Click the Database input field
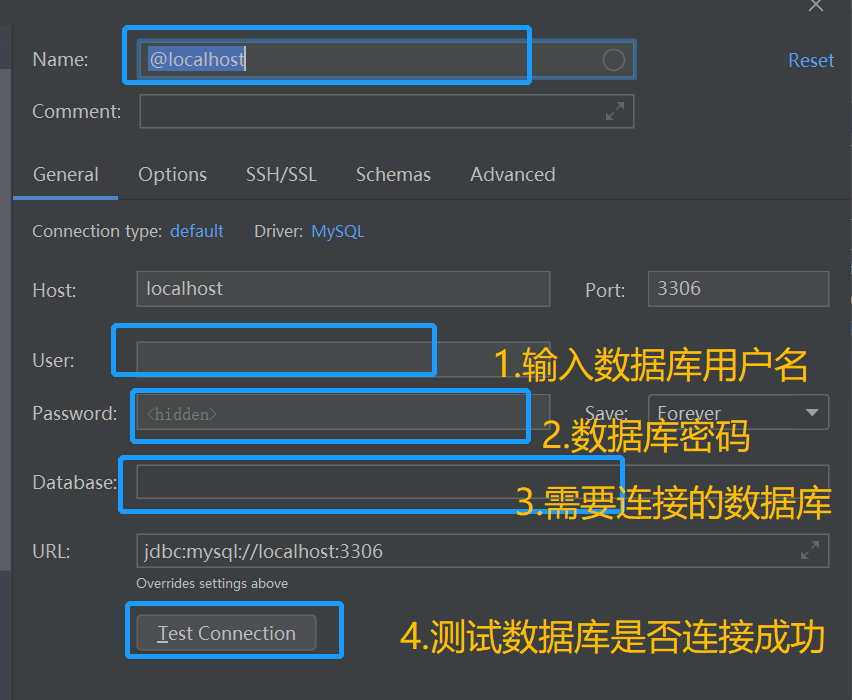 (483, 482)
